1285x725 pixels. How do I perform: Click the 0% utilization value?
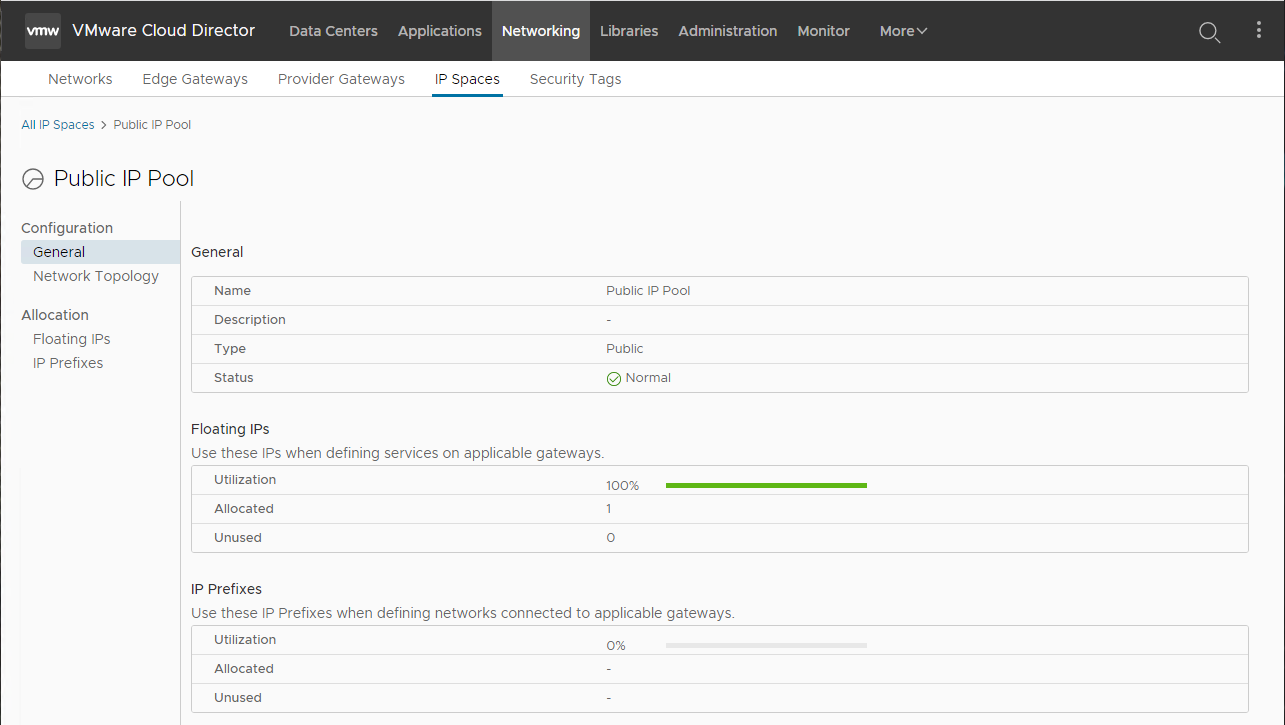point(616,646)
